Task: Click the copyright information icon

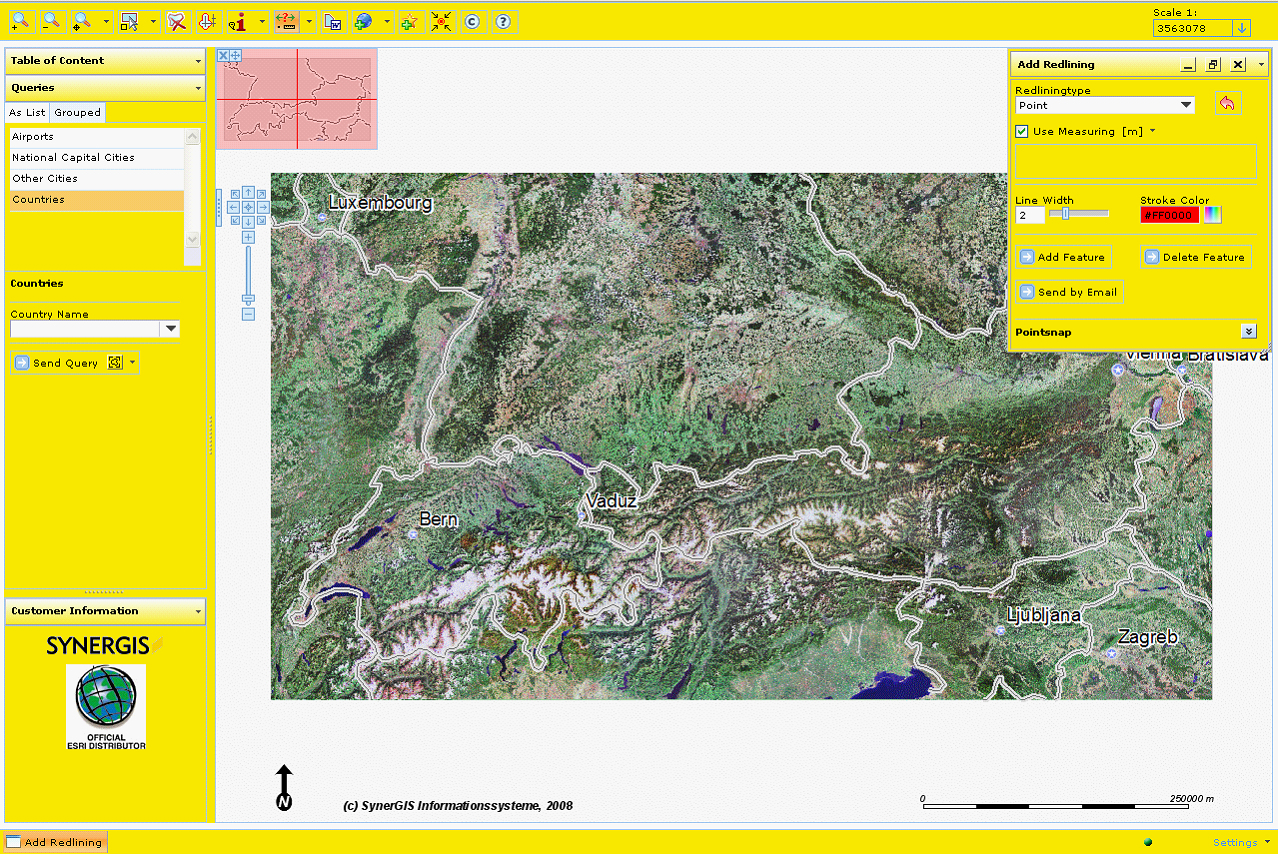Action: tap(471, 21)
